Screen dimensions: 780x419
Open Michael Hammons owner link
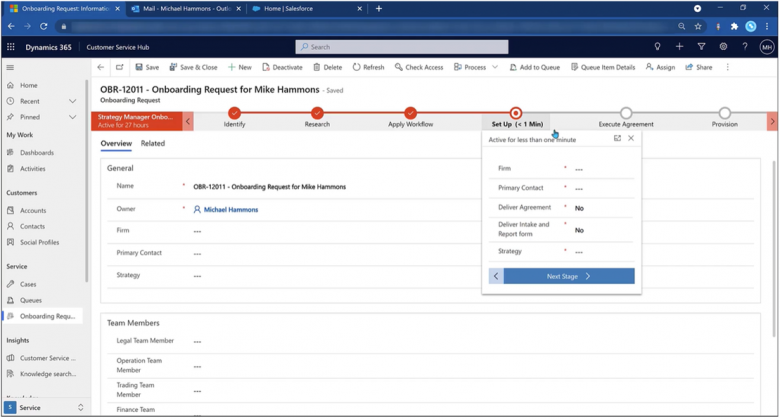(x=231, y=210)
